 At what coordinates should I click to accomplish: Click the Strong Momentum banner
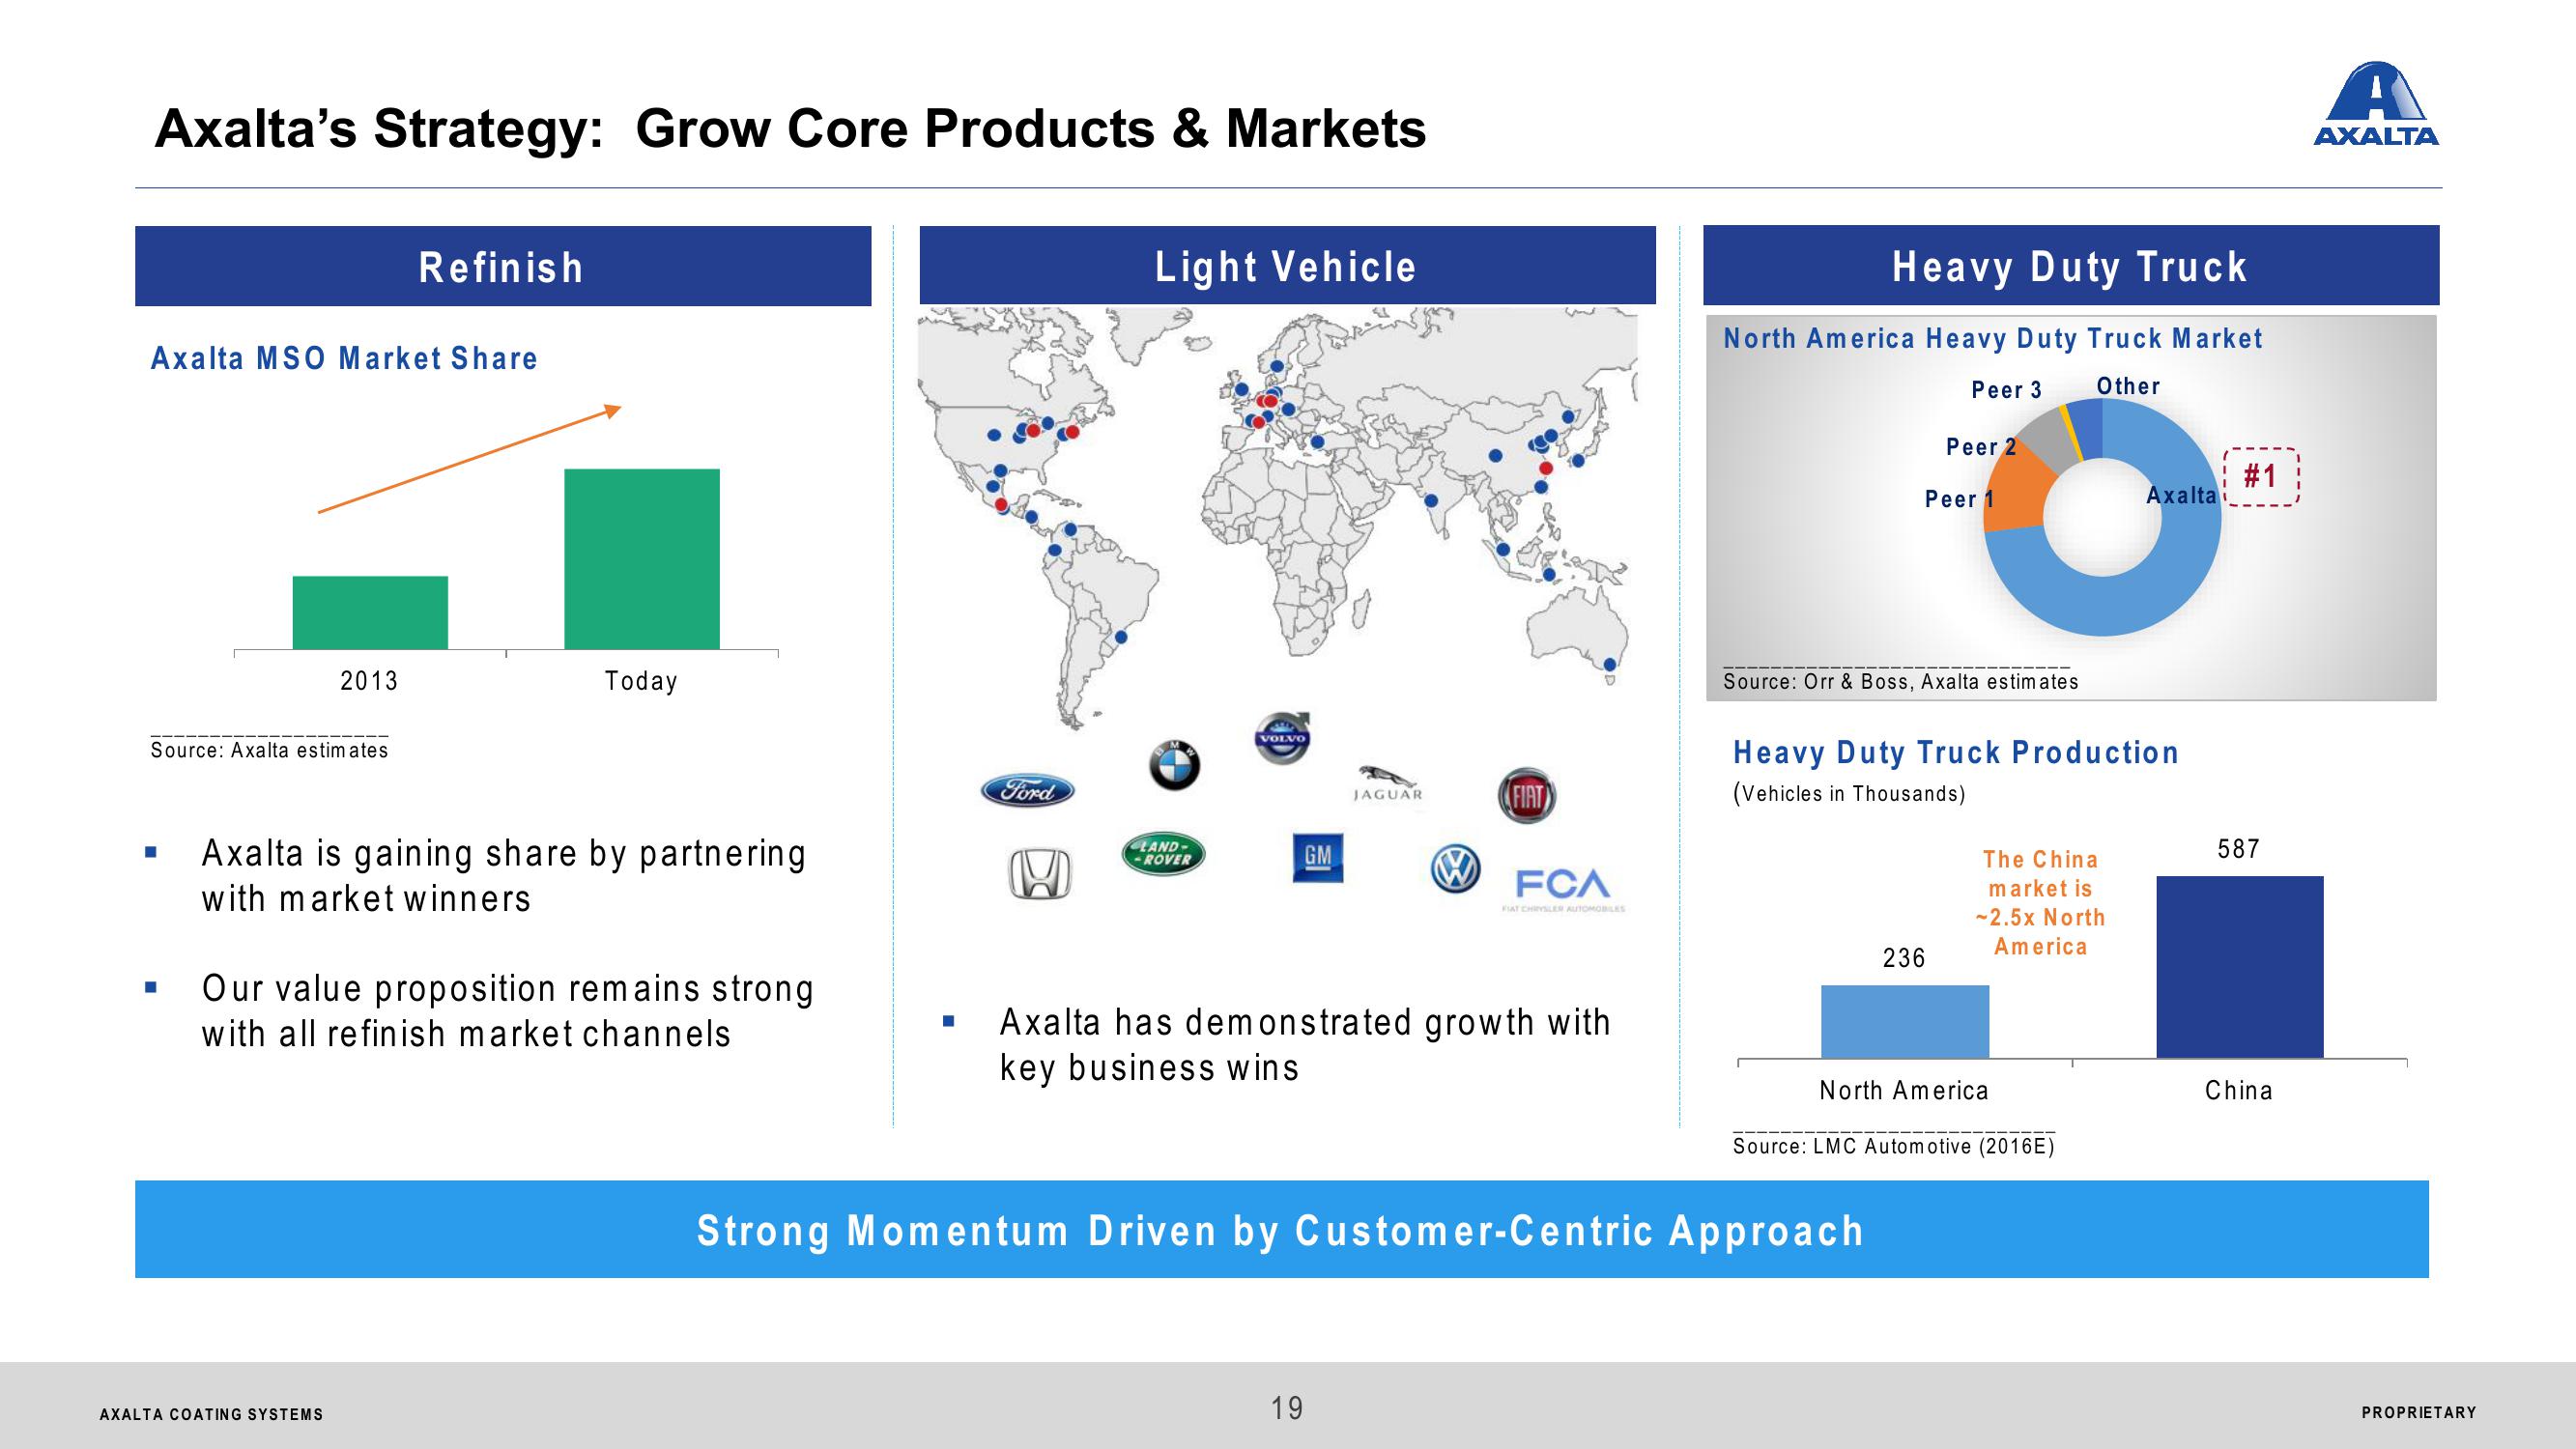click(x=1282, y=1229)
